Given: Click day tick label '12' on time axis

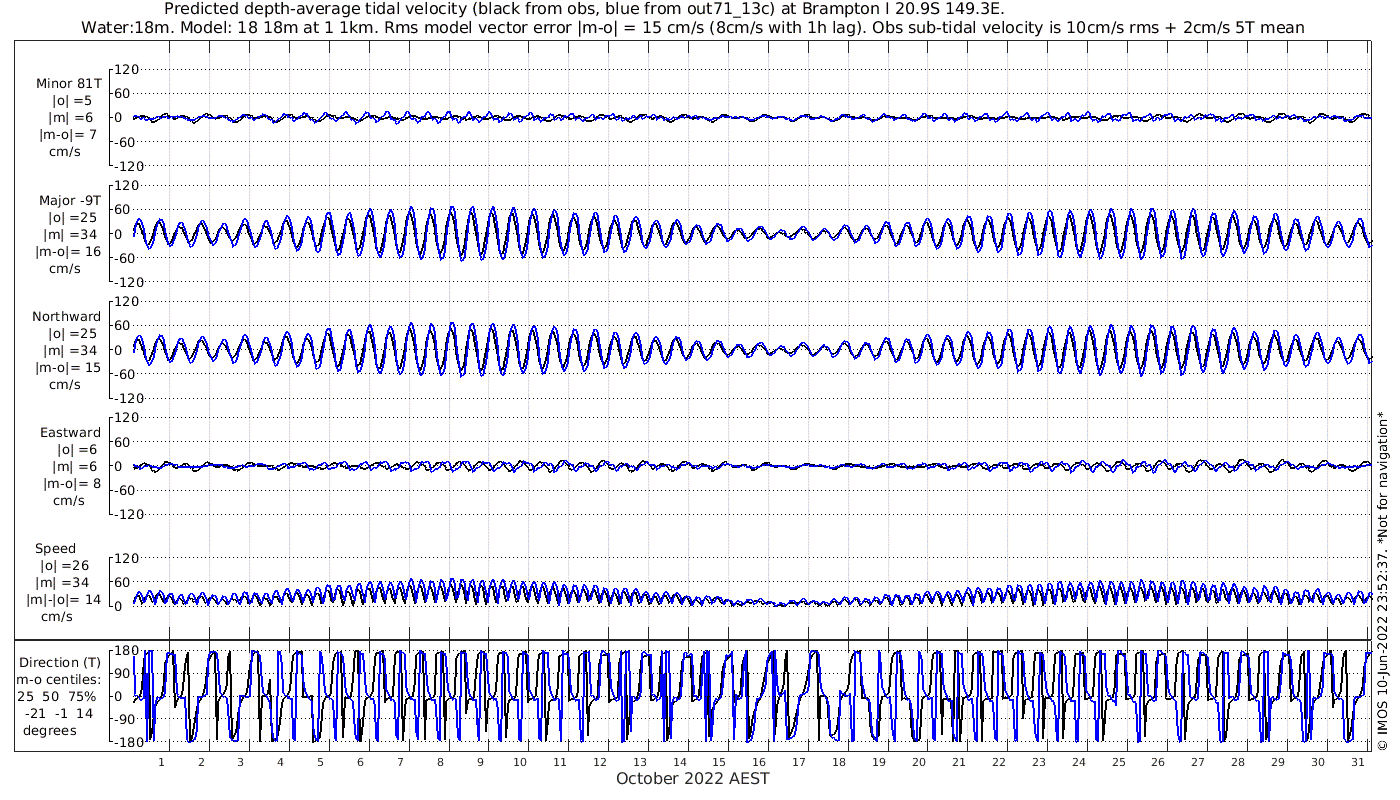Looking at the screenshot, I should 599,762.
